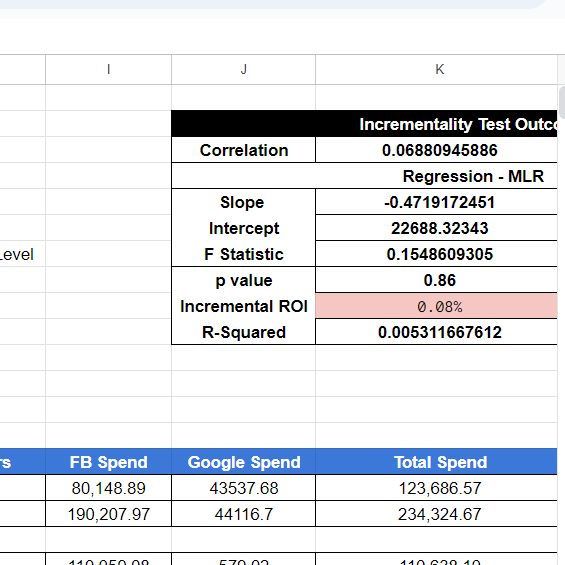Image resolution: width=565 pixels, height=565 pixels.
Task: Click the FB Spend column header cell
Action: pyautogui.click(x=108, y=462)
